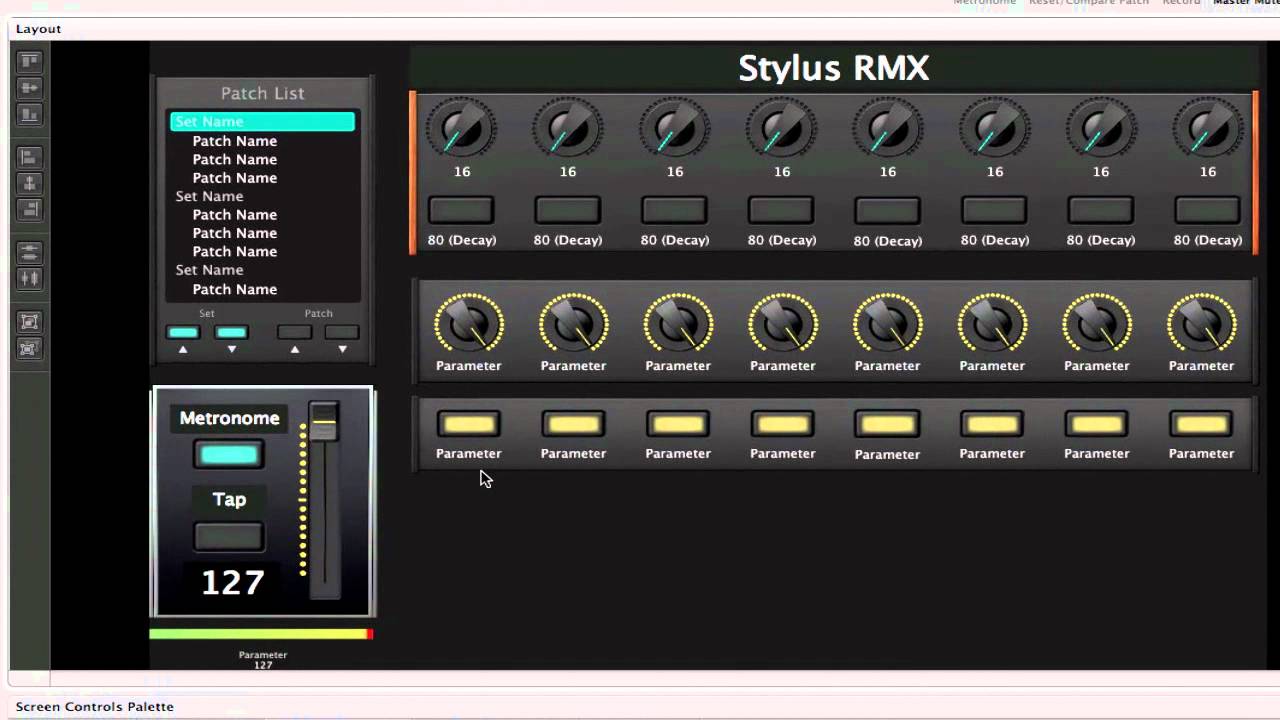
Task: Click the Layout panel header
Action: [38, 29]
